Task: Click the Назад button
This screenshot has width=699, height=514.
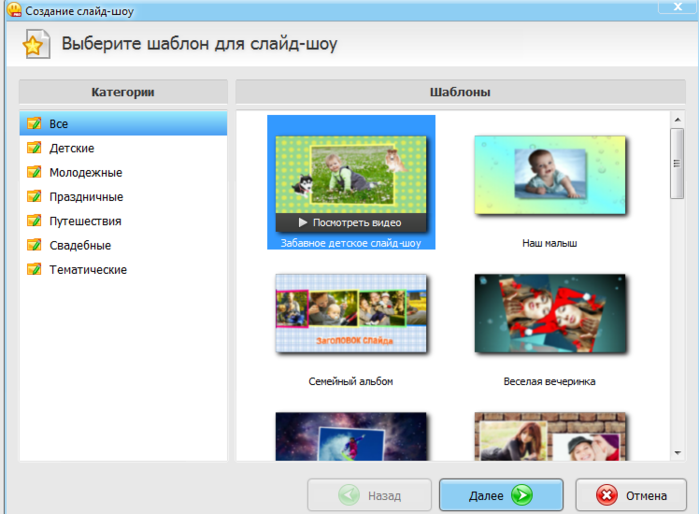Action: 370,495
